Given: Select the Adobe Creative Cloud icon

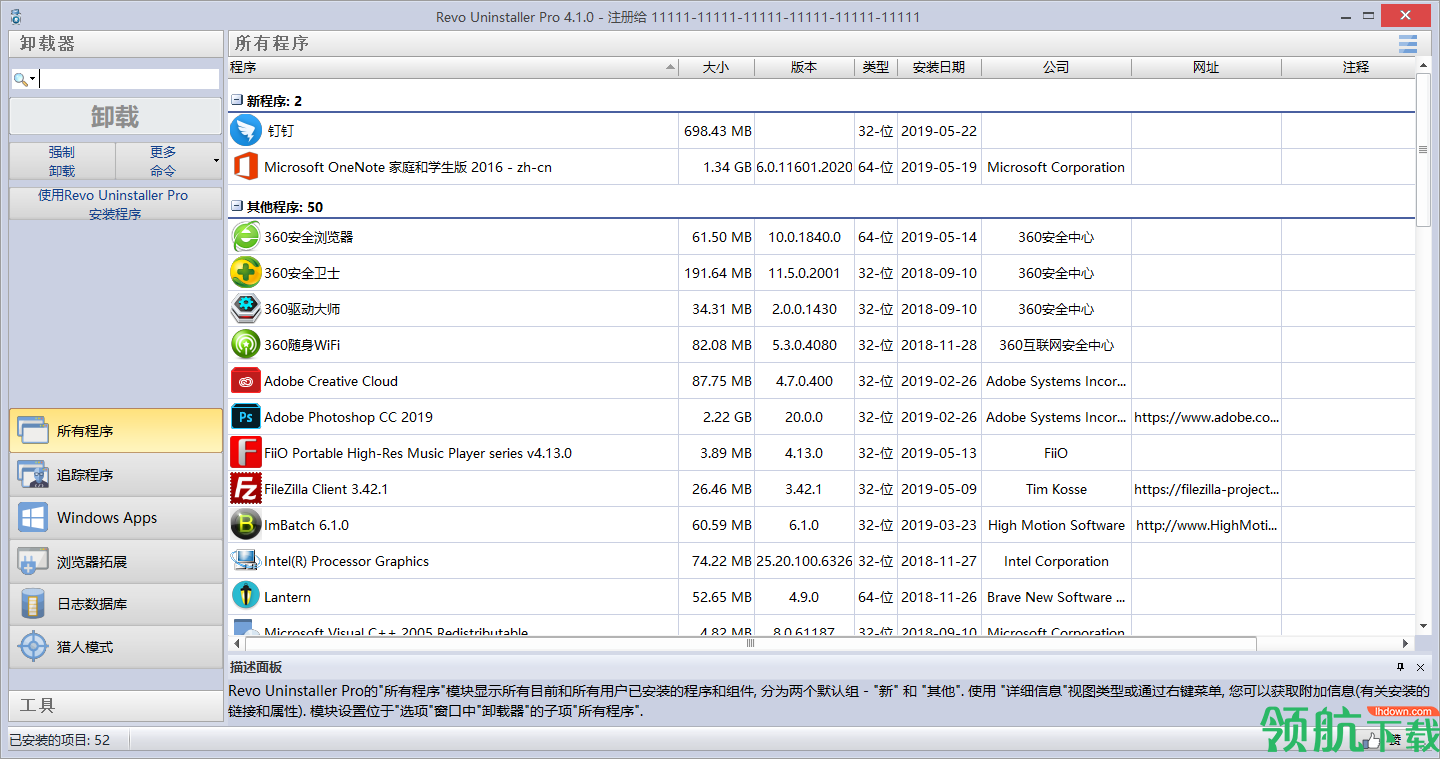Looking at the screenshot, I should [x=246, y=381].
